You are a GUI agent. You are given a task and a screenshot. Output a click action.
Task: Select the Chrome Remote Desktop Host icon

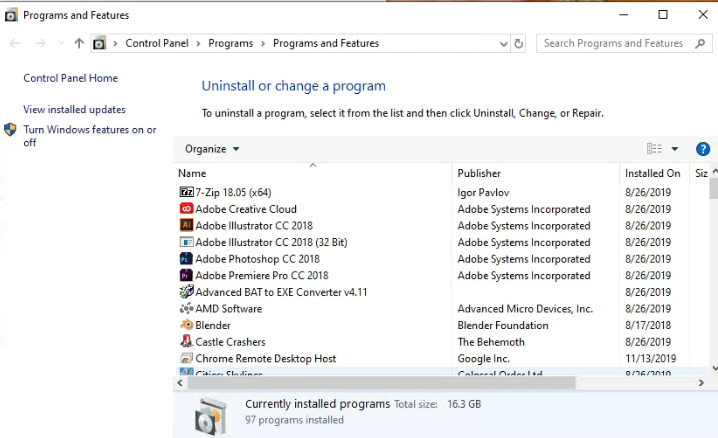click(186, 358)
